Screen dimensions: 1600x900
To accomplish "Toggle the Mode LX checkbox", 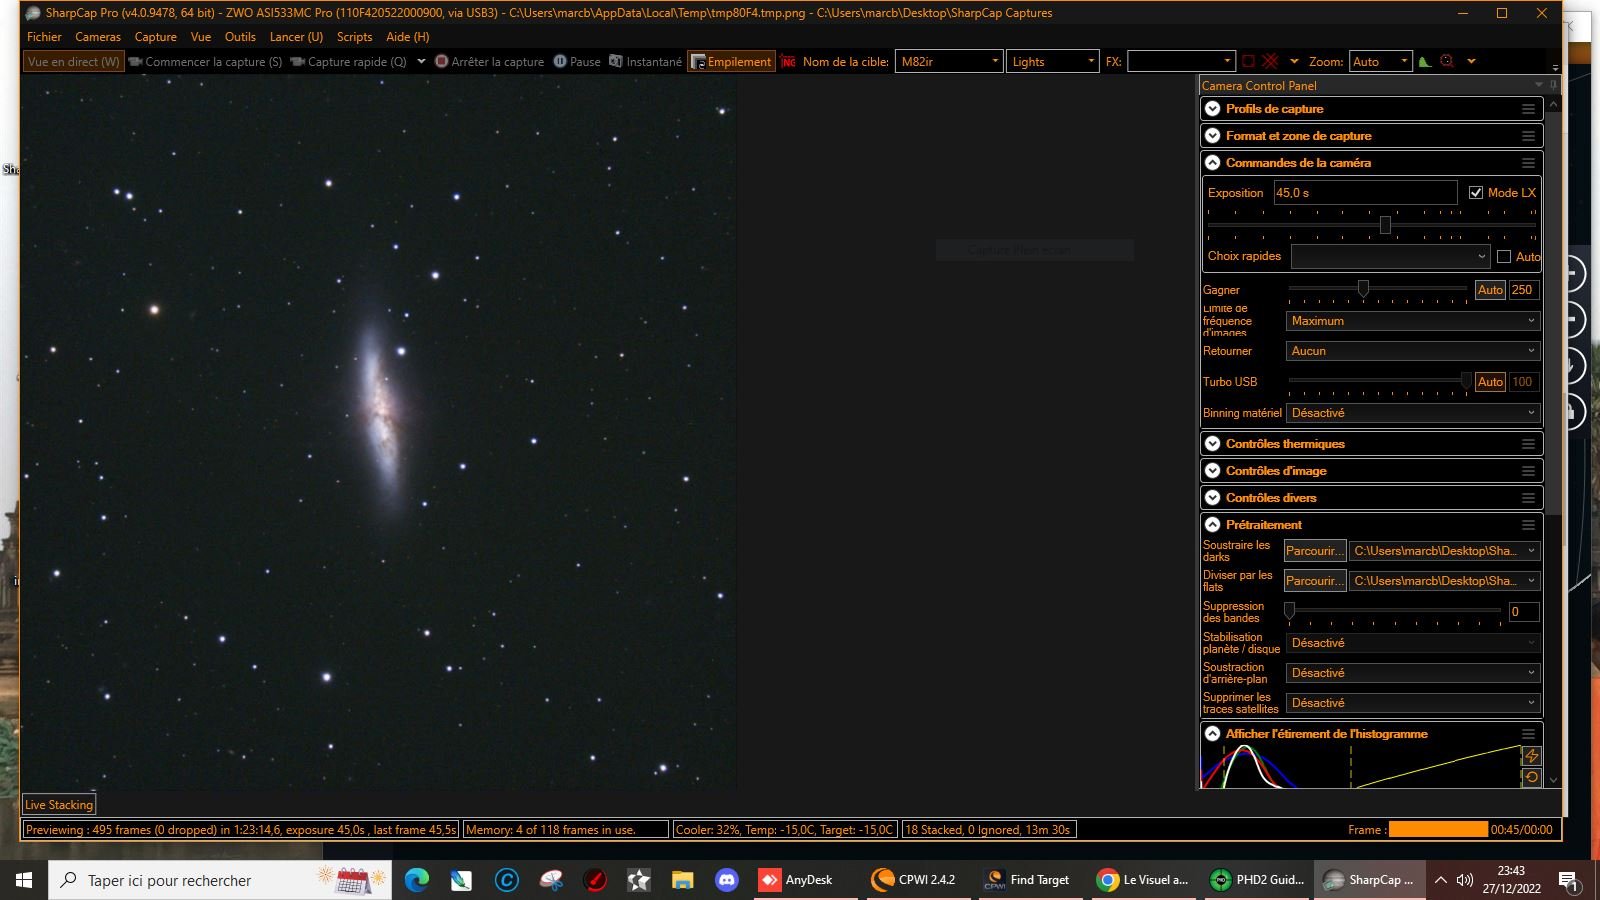I will click(1476, 193).
